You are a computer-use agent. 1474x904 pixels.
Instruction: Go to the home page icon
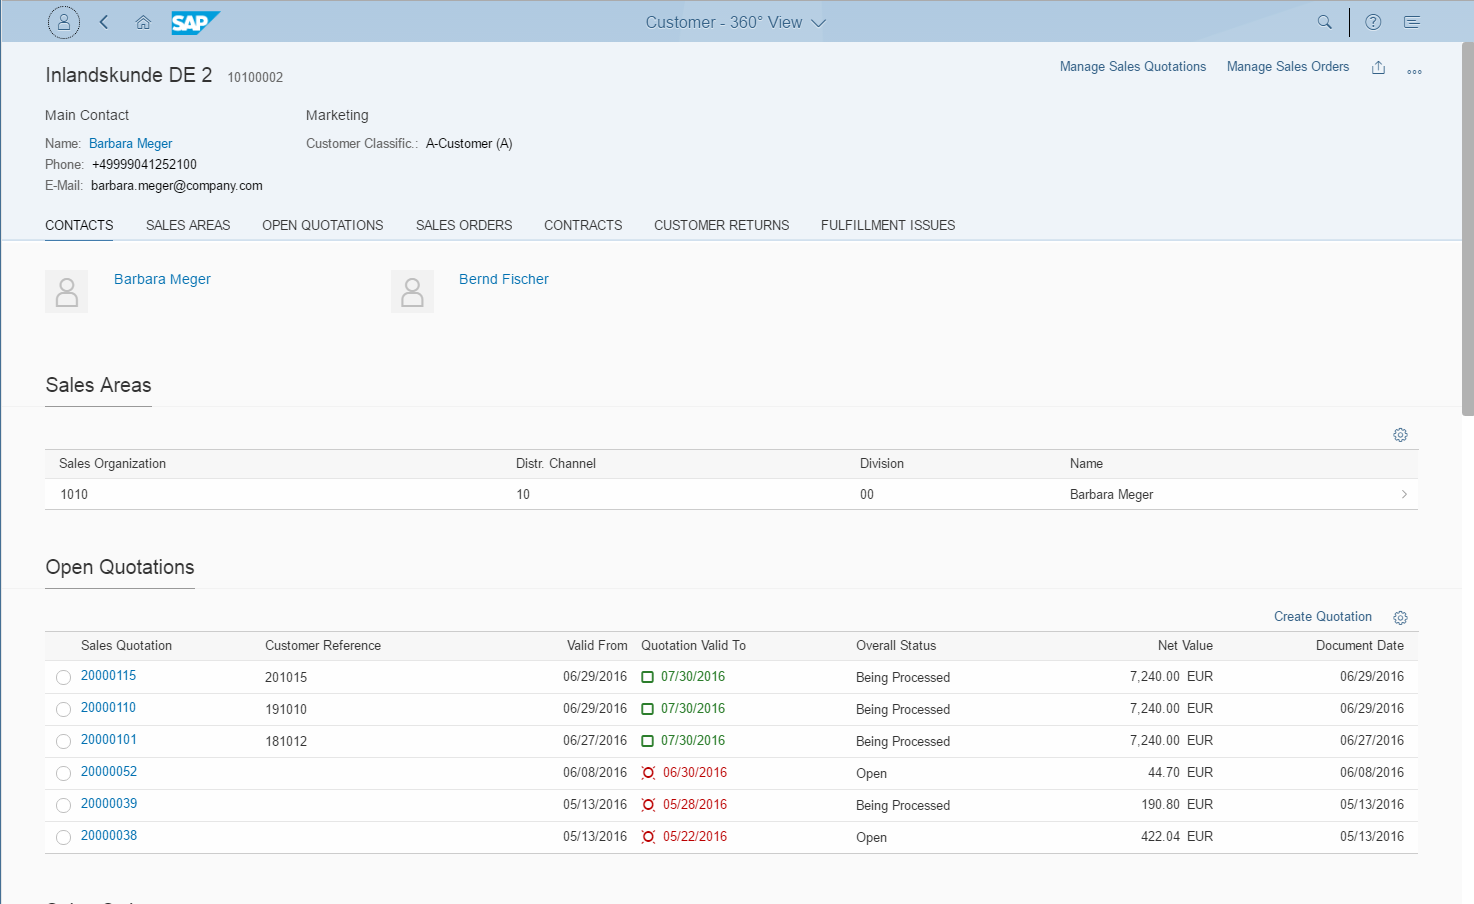pyautogui.click(x=143, y=22)
